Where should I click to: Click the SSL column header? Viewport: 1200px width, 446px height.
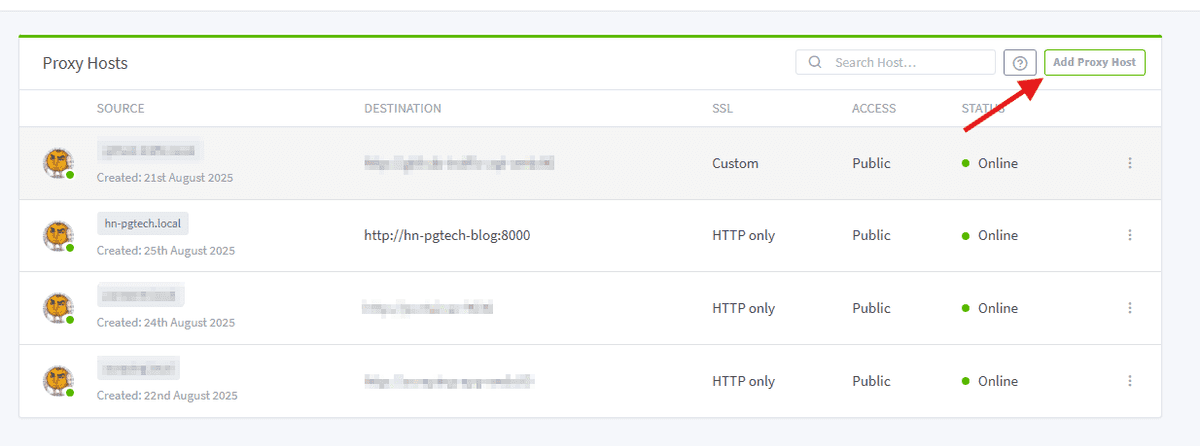pos(722,108)
